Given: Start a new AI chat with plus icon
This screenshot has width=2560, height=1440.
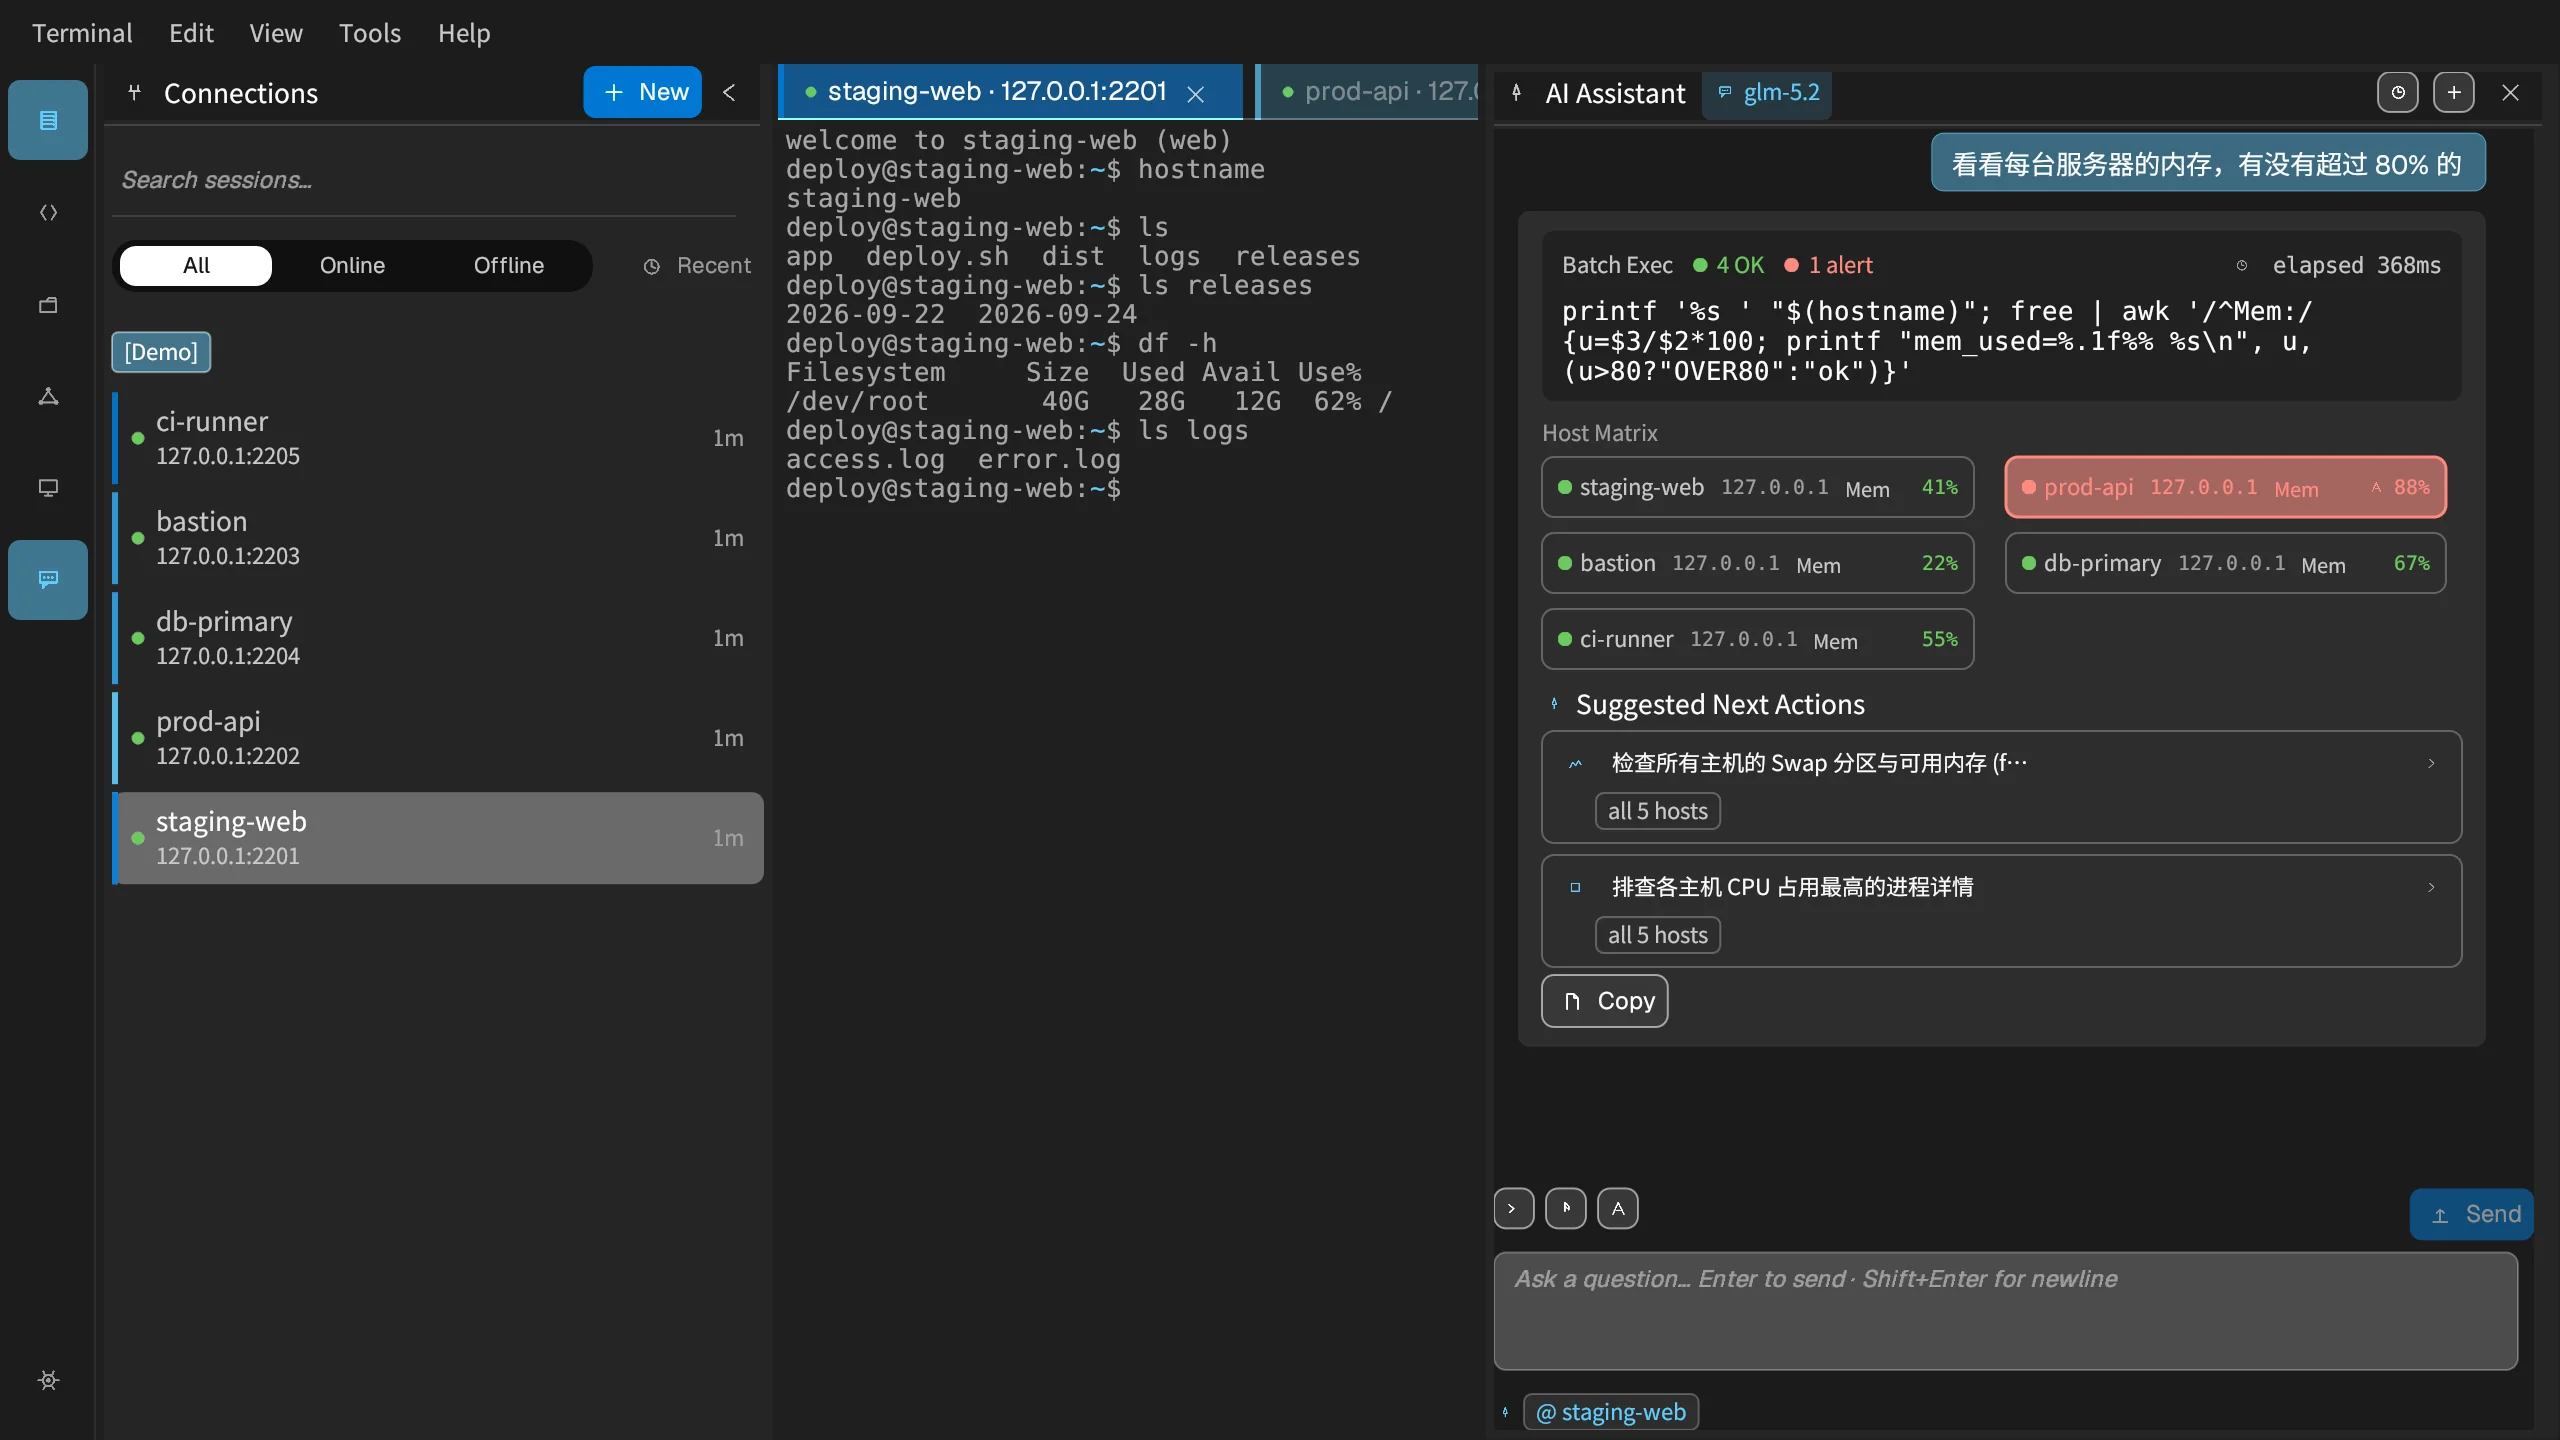Looking at the screenshot, I should pyautogui.click(x=2453, y=93).
